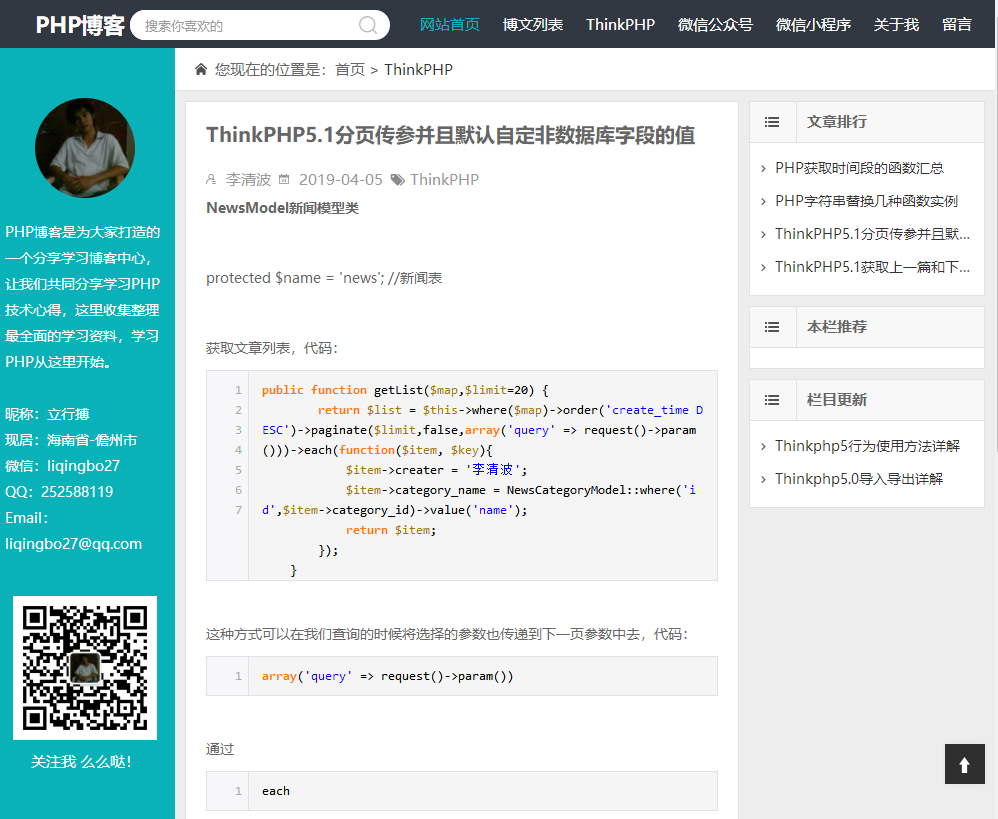Click text protected $name = 'news'
Viewport: 998px width, 819px height.
(x=294, y=278)
